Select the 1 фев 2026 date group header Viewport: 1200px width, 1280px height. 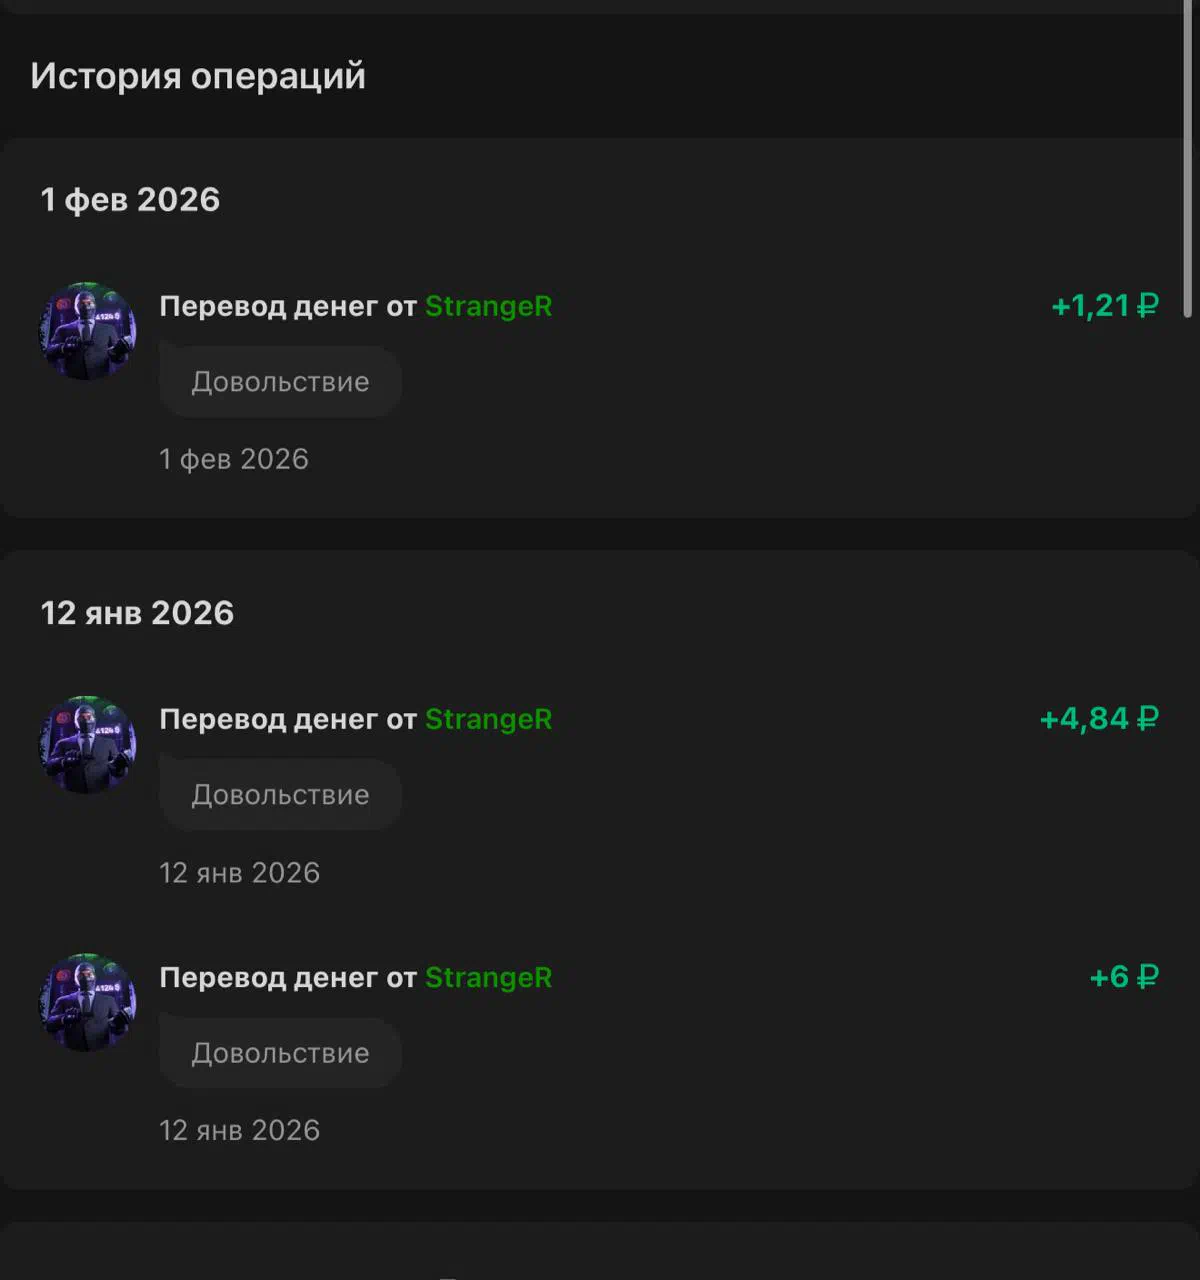(130, 200)
